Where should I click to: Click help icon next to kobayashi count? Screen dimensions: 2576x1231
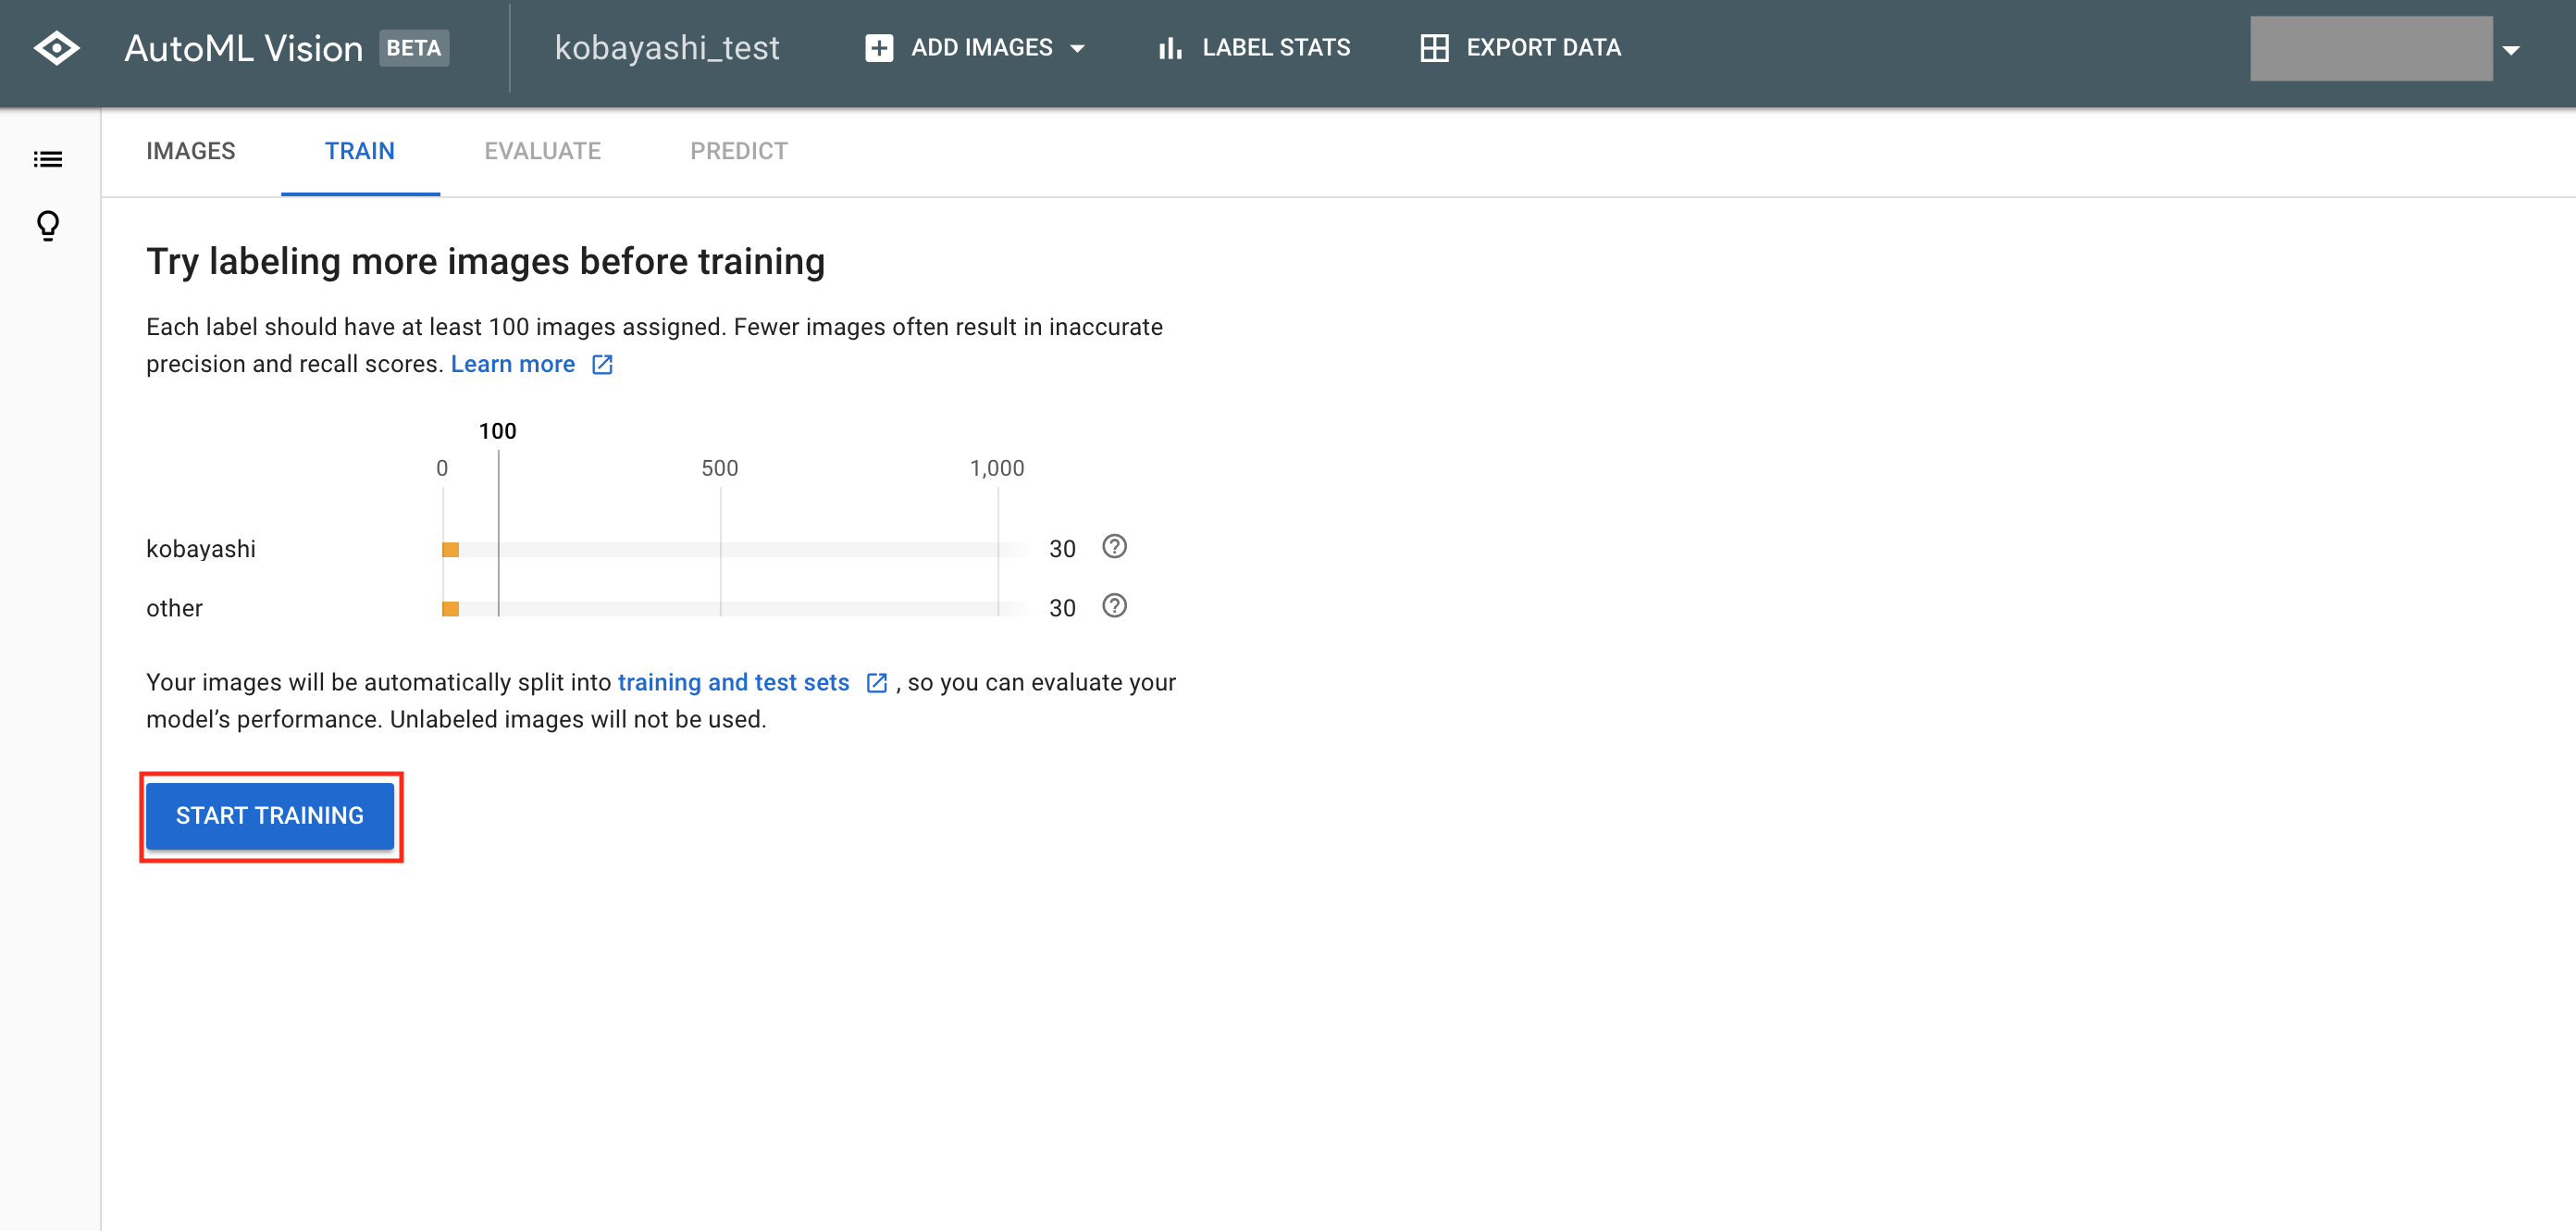pos(1114,547)
